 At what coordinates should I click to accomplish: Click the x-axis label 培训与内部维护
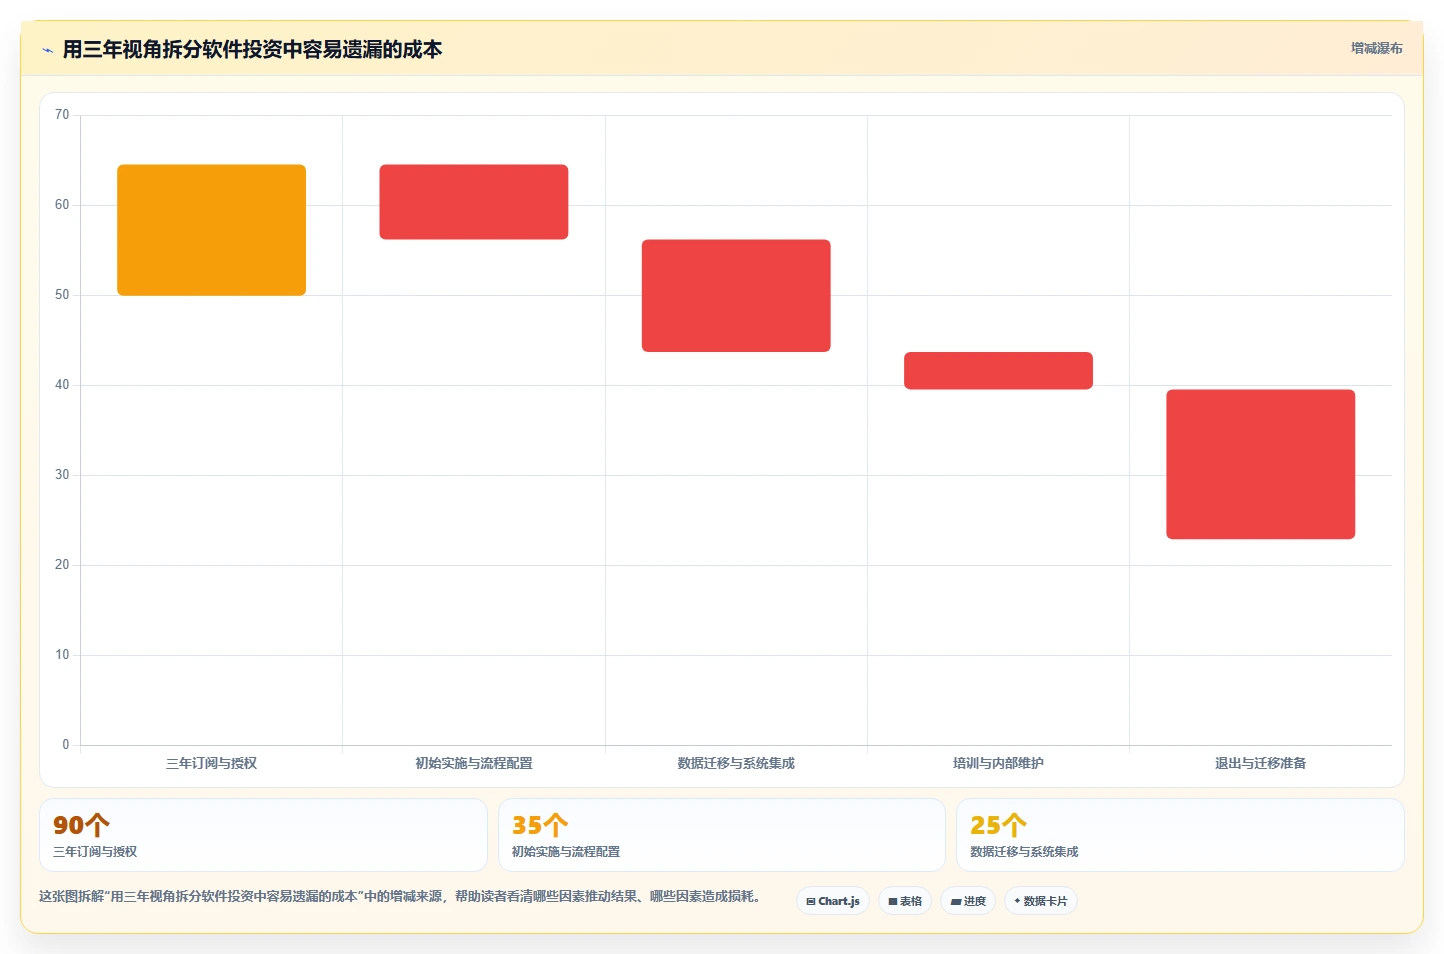click(998, 763)
